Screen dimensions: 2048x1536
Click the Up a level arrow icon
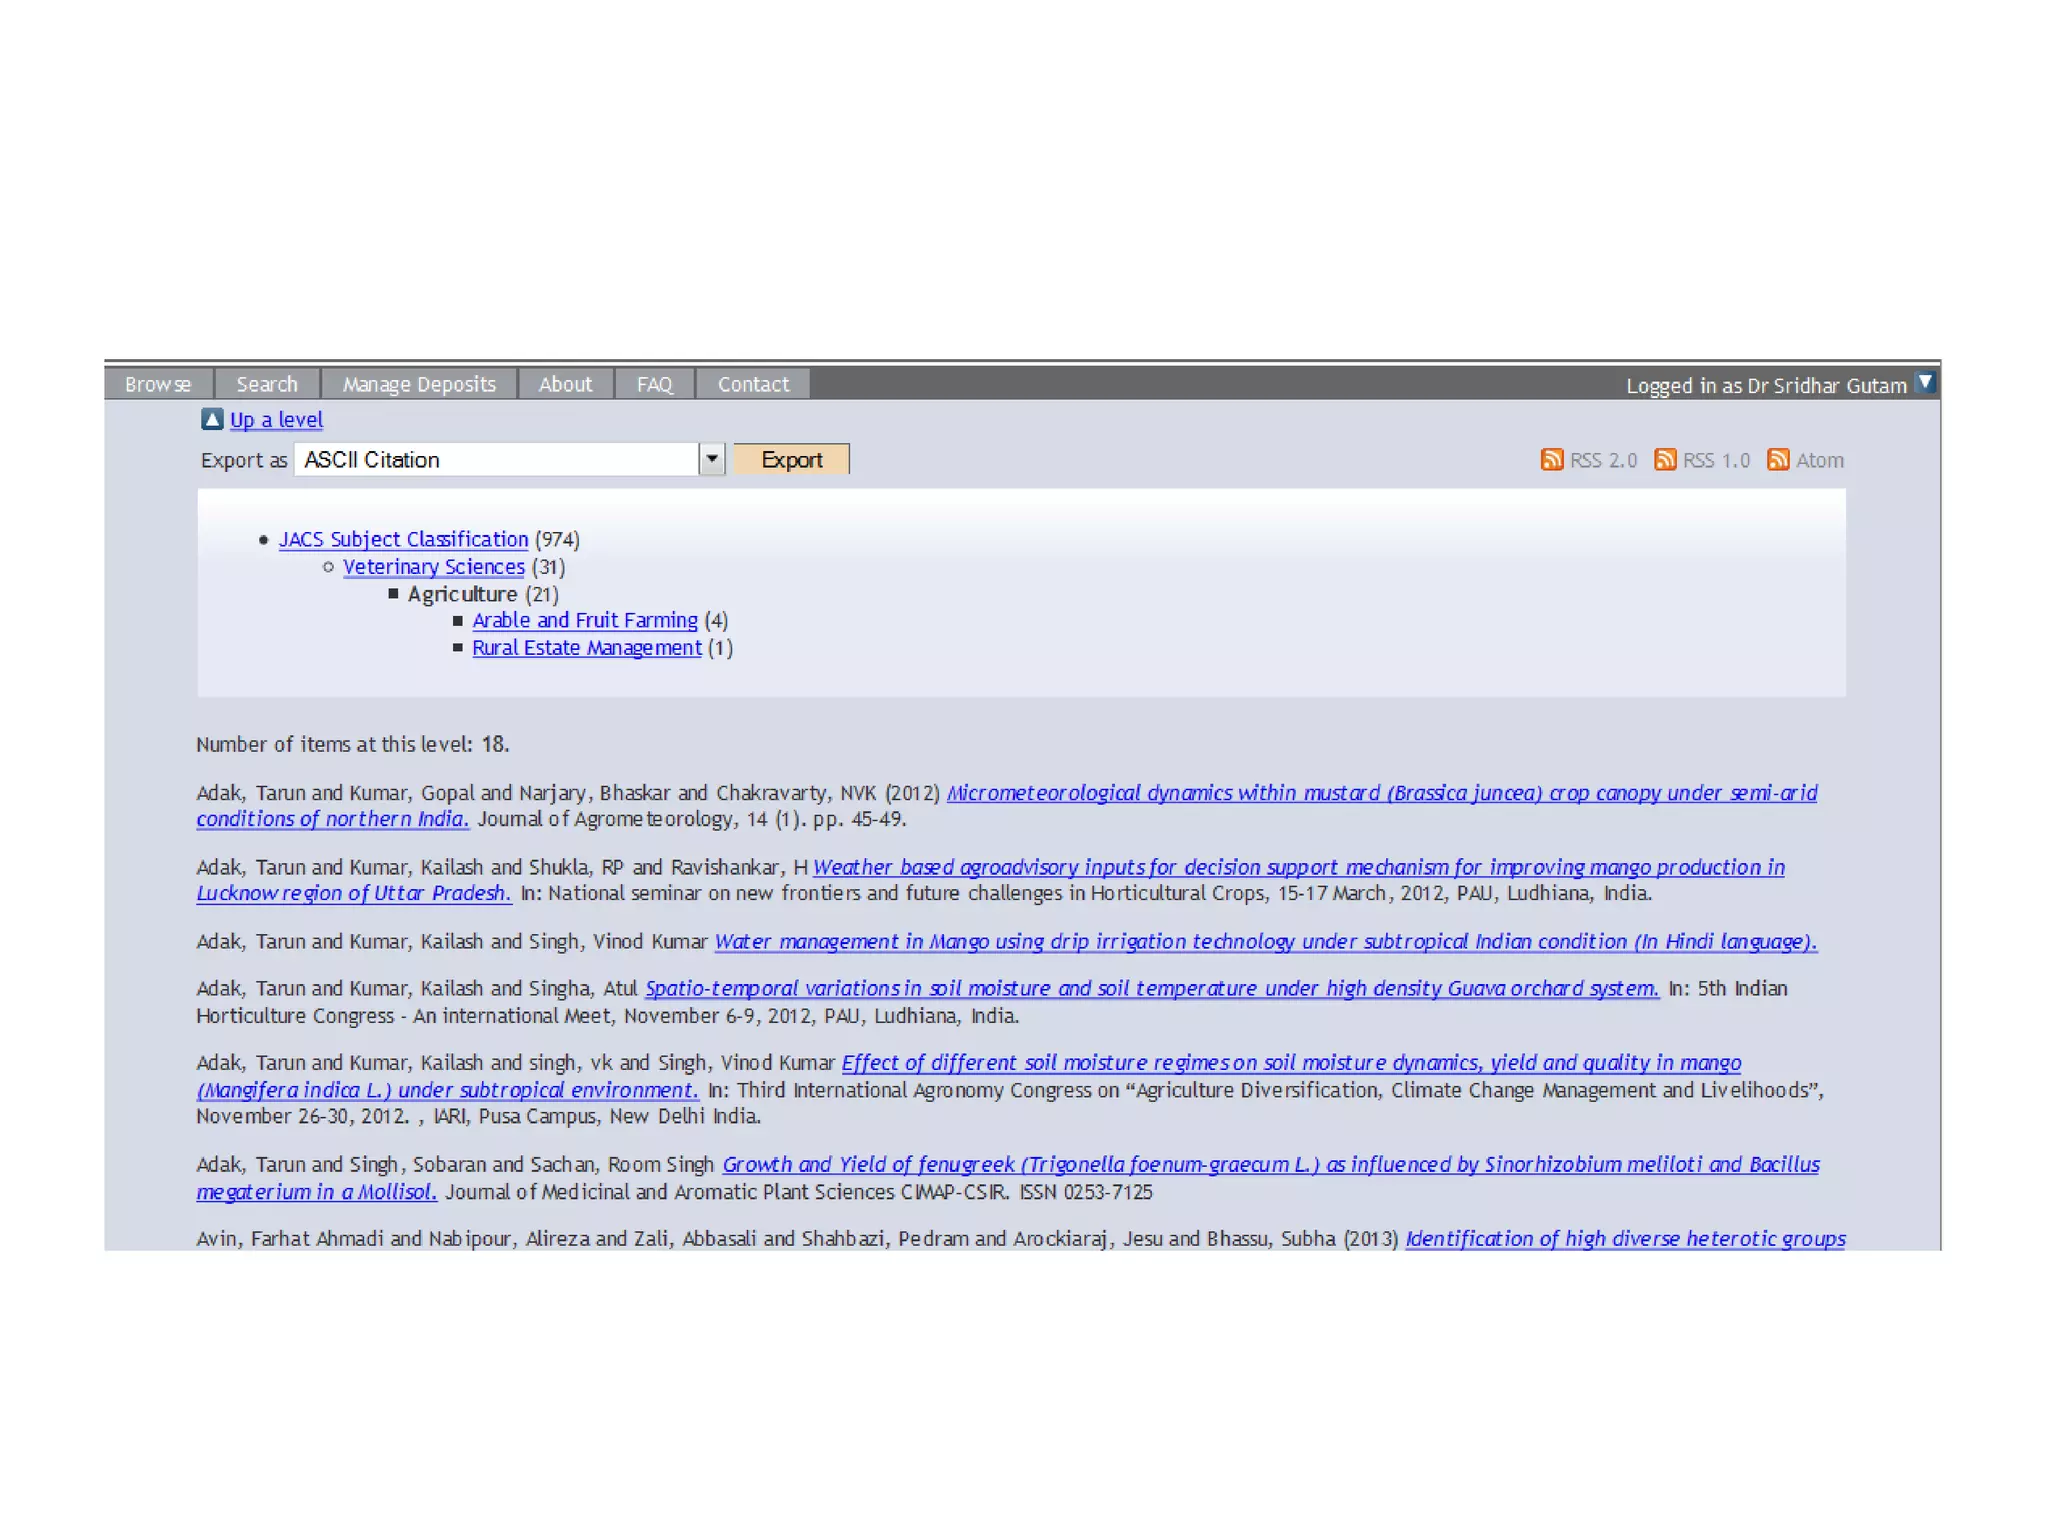(211, 419)
